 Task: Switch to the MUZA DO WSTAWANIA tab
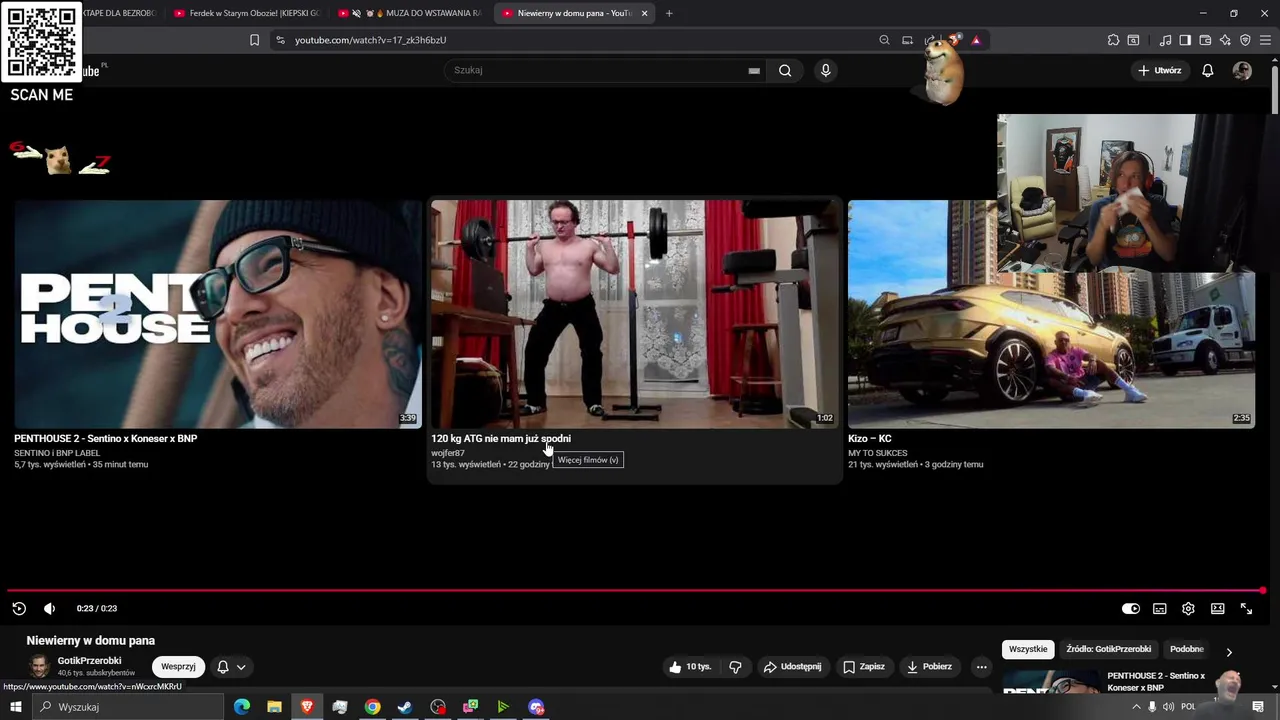pyautogui.click(x=410, y=13)
